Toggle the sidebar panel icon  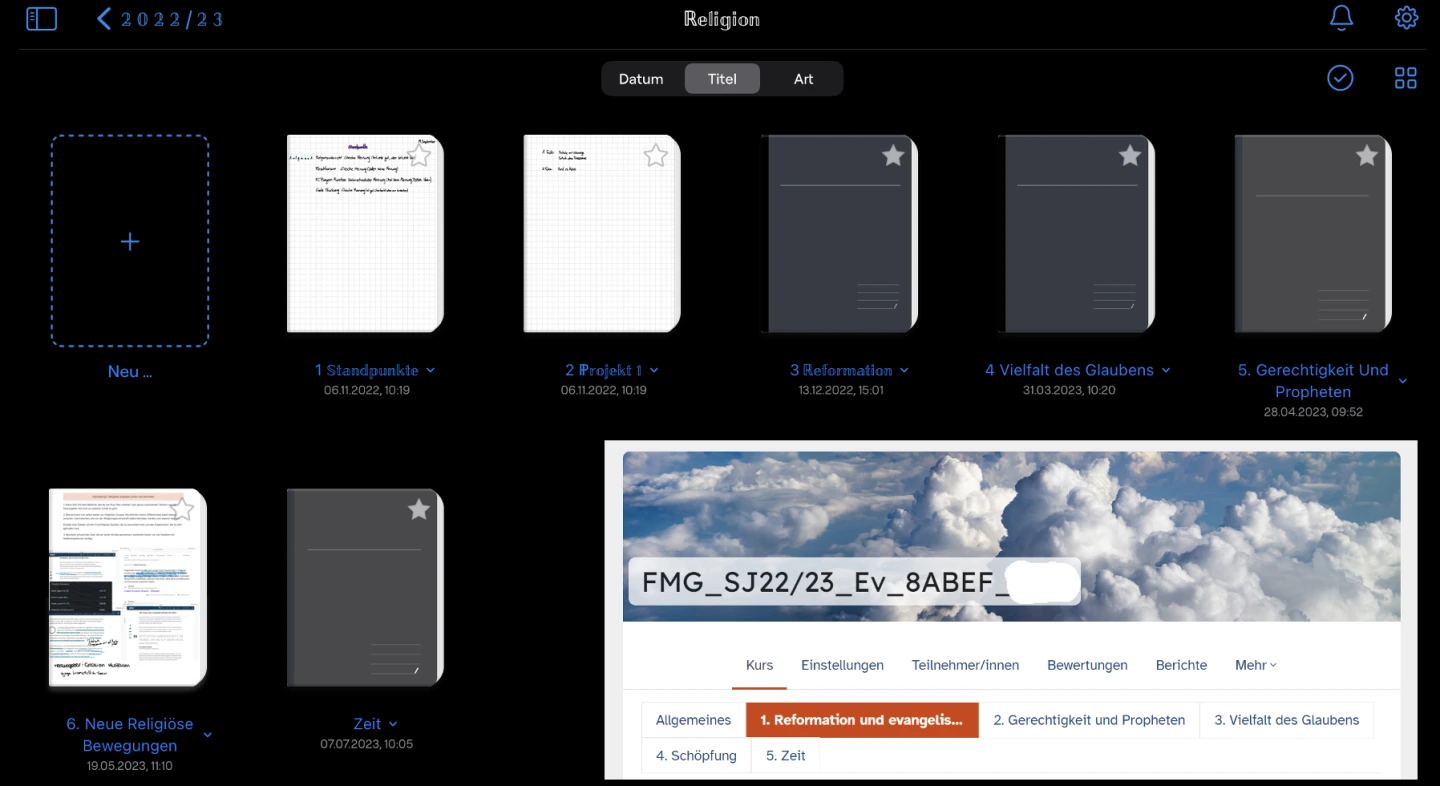[41, 19]
